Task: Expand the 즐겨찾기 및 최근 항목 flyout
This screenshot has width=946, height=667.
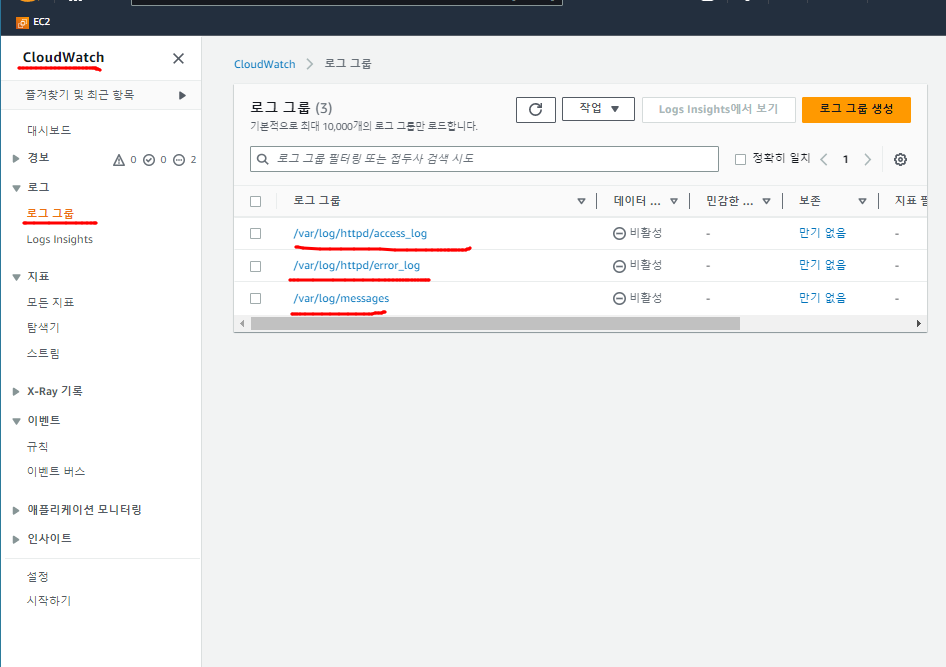Action: pyautogui.click(x=182, y=95)
